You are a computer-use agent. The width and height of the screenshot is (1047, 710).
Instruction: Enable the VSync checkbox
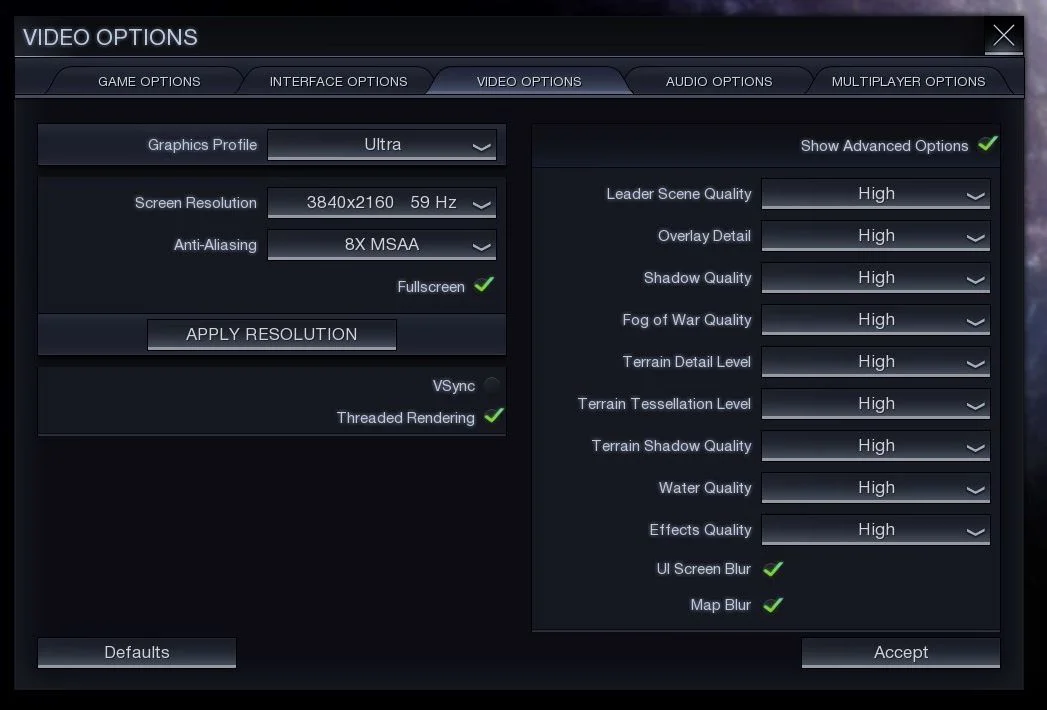coord(492,385)
